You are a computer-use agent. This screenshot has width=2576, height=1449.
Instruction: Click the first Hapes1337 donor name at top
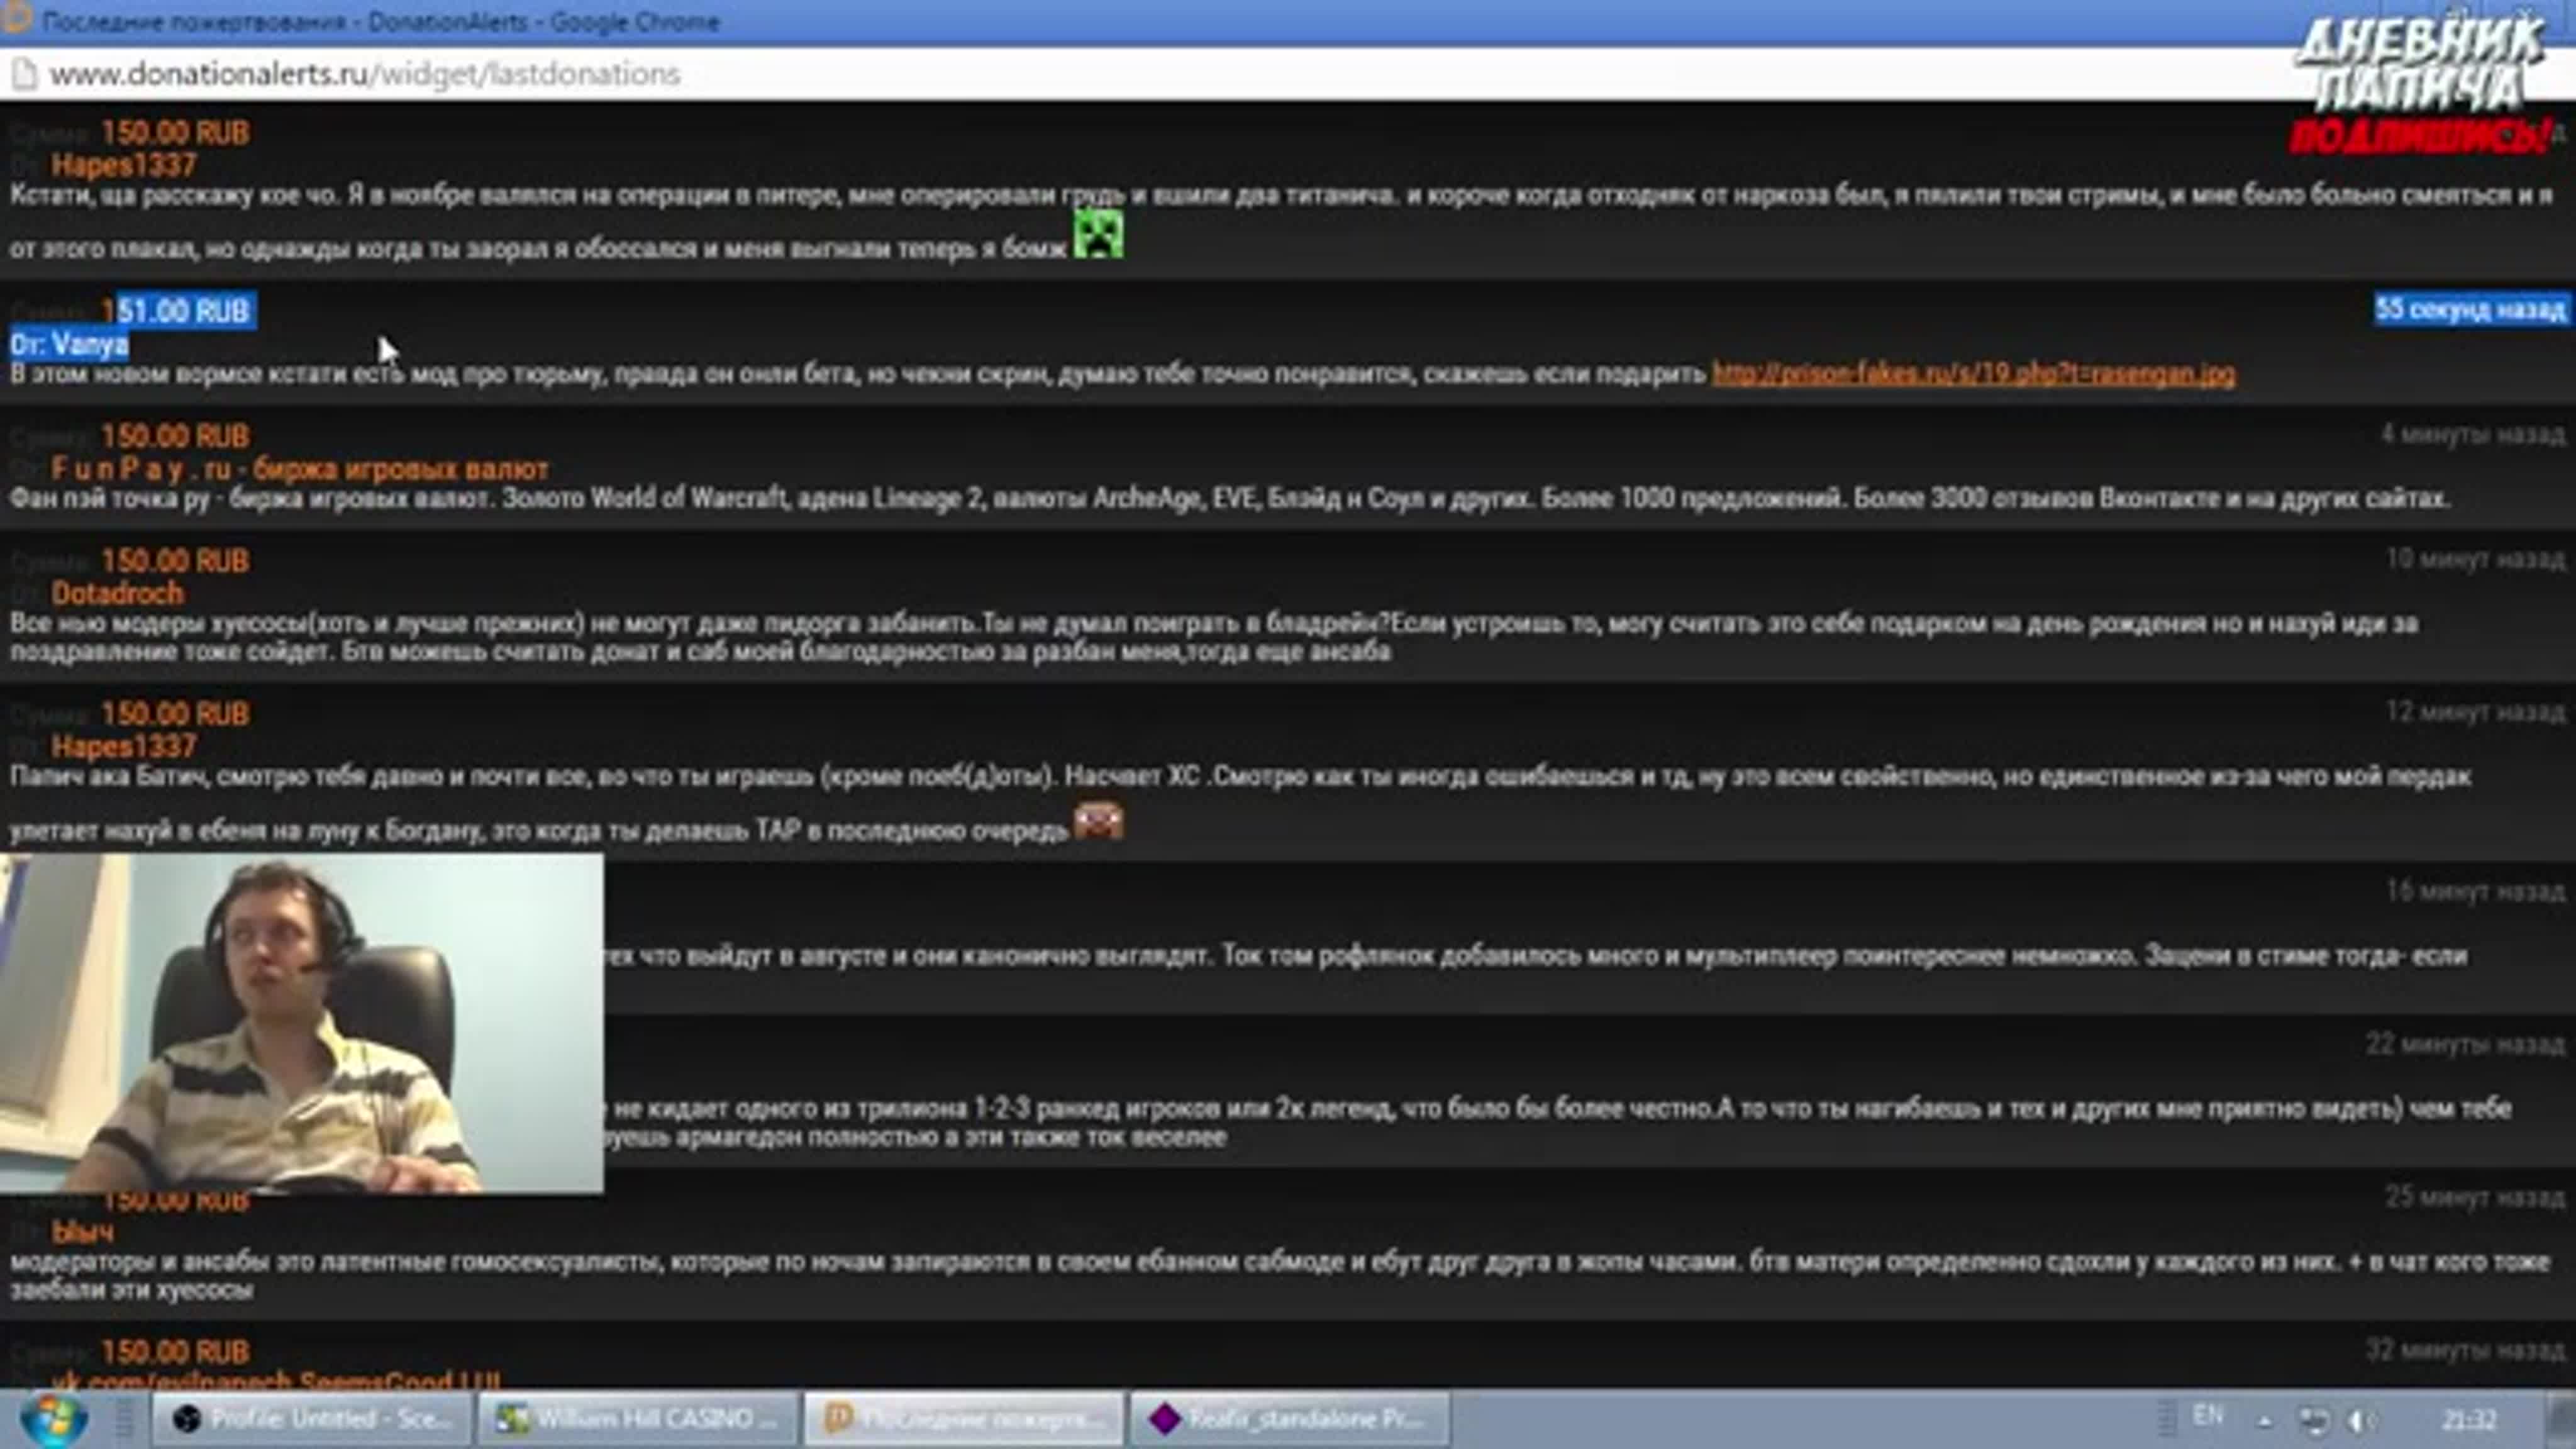(124, 165)
